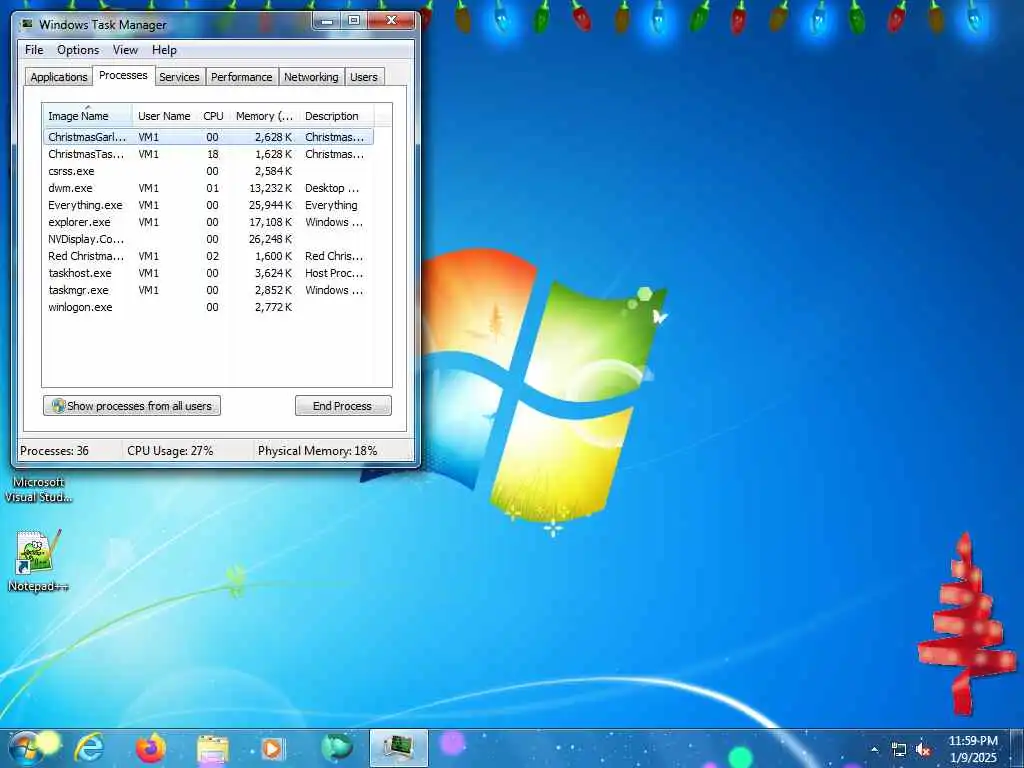Click the End Process button
This screenshot has height=768, width=1024.
[x=343, y=406]
